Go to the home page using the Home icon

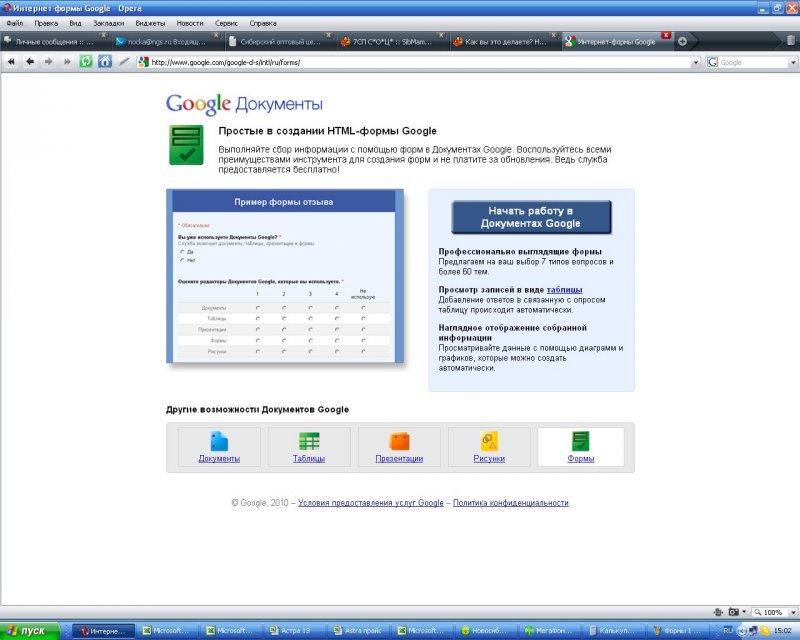105,62
